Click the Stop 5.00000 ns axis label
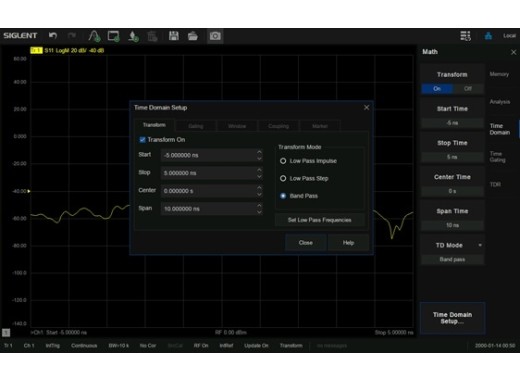Screen dimensions: 520x380 pyautogui.click(x=394, y=332)
